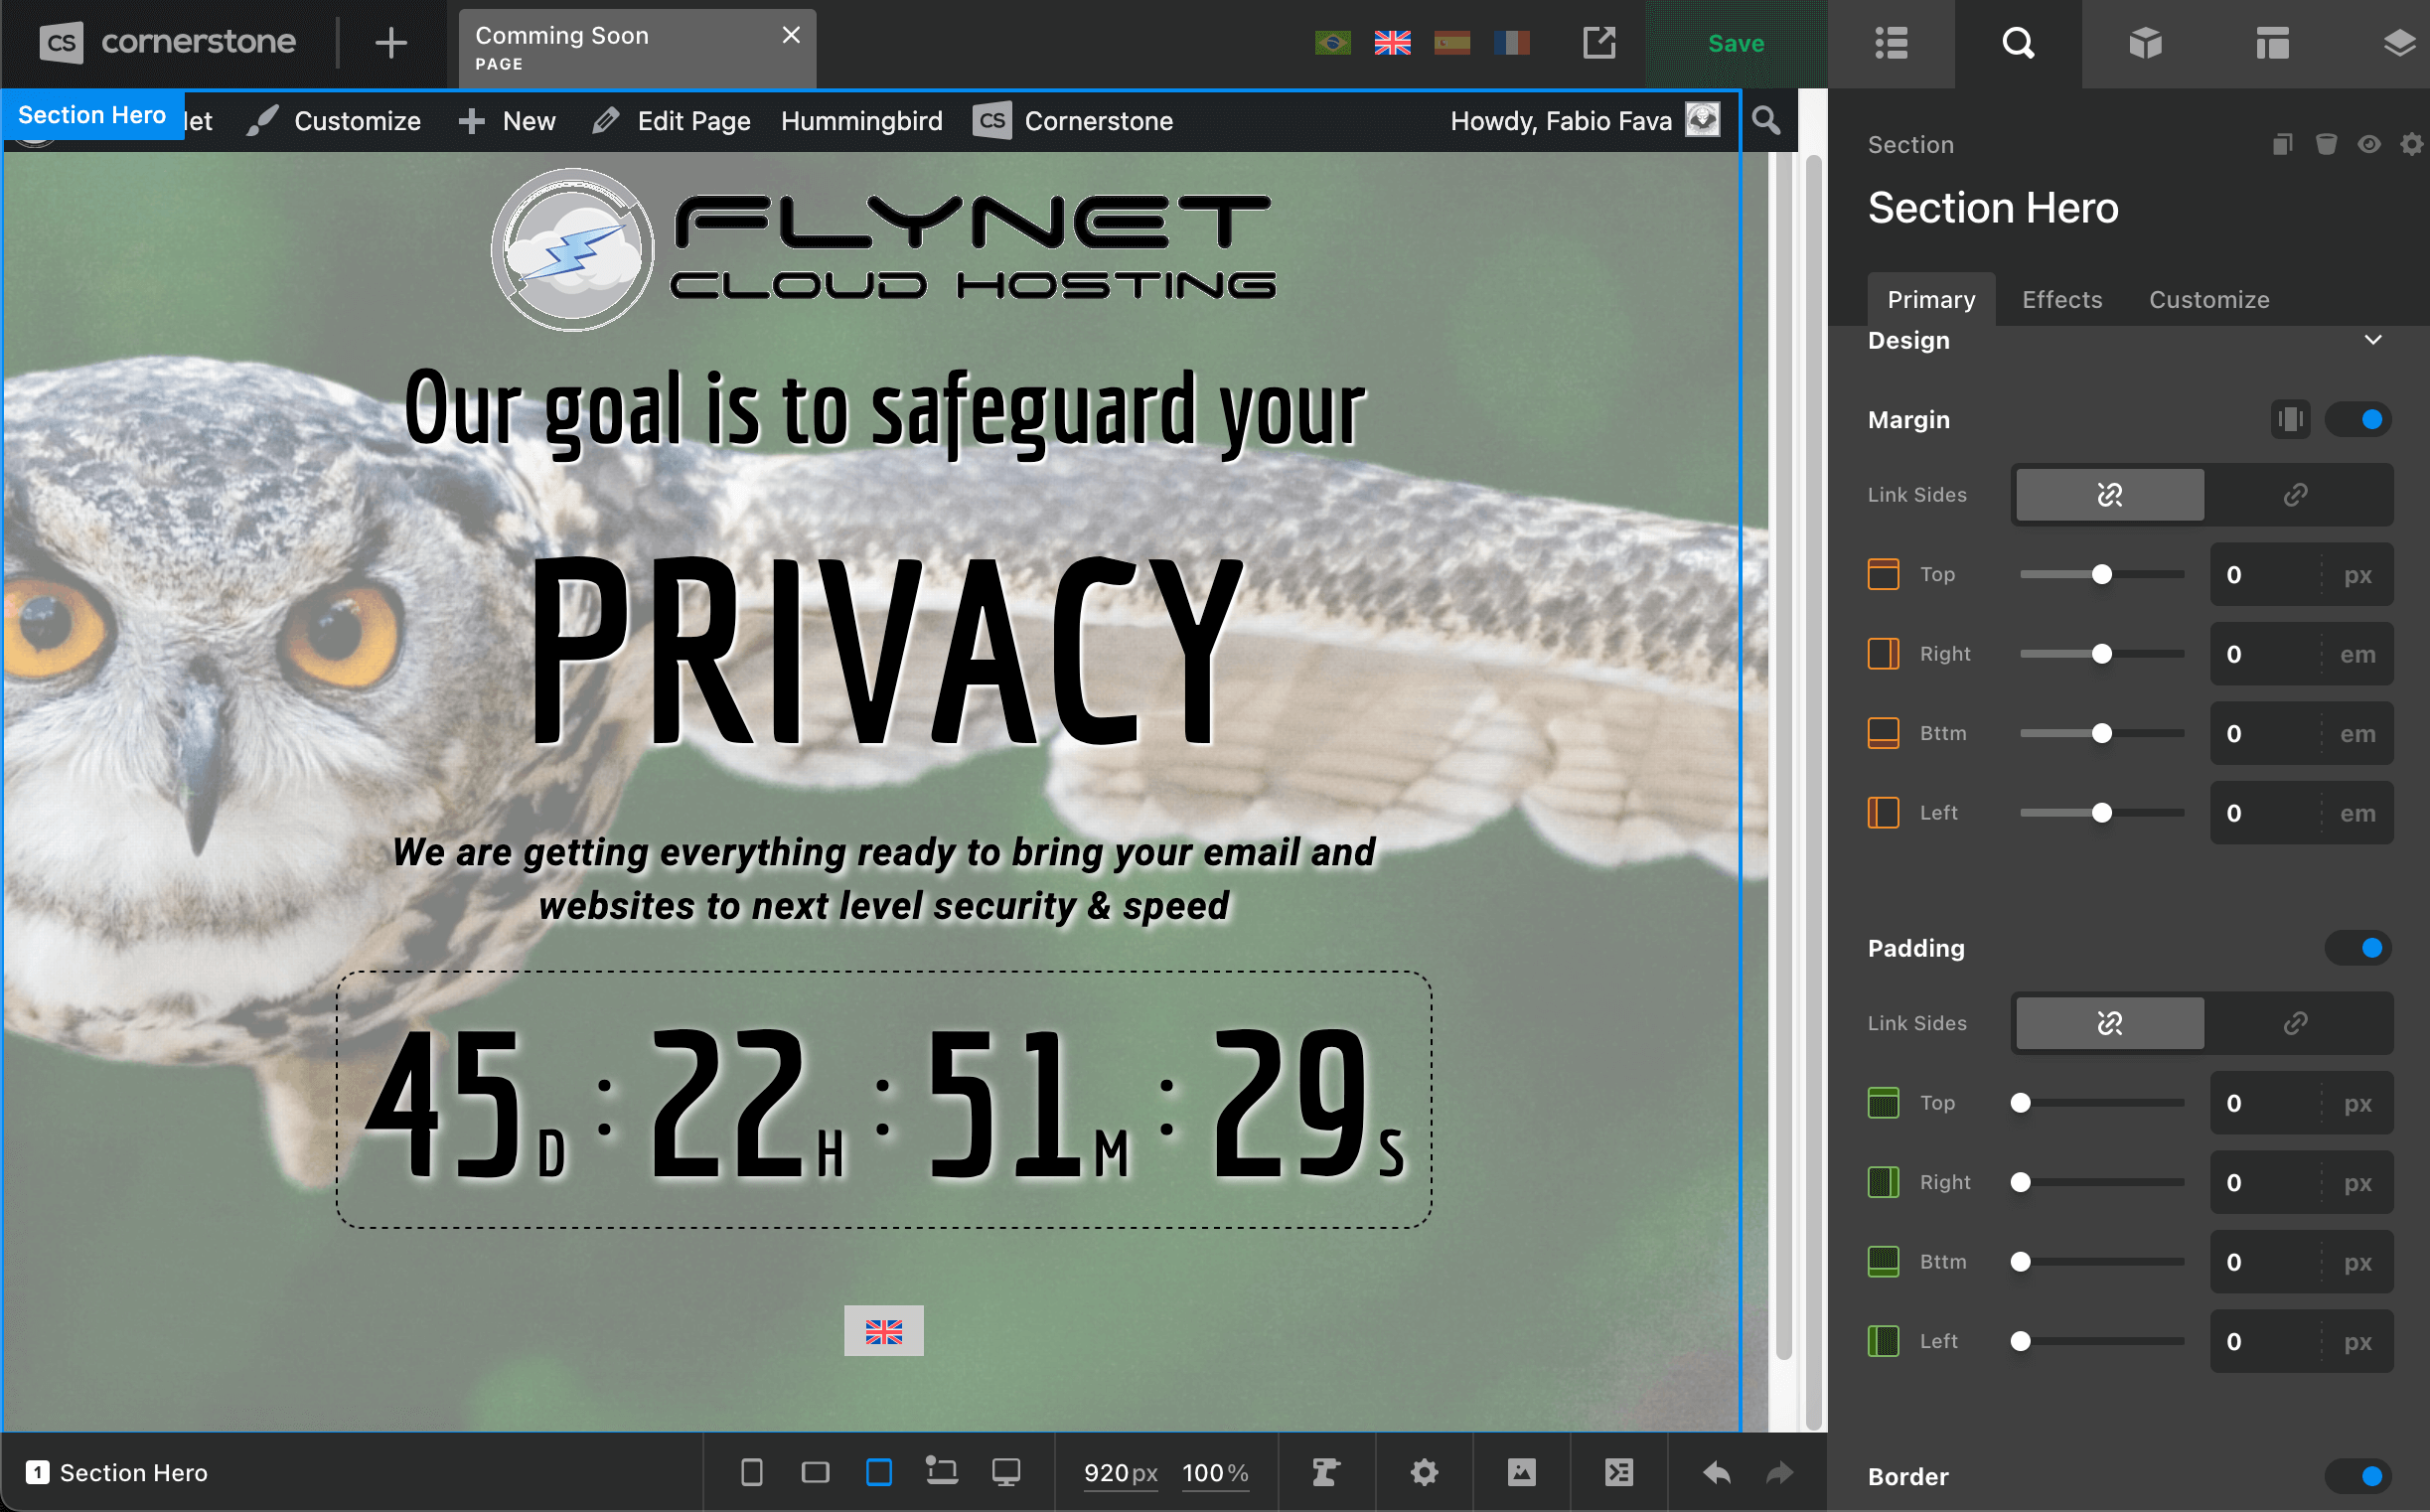
Task: Switch to the Brazilian flag language
Action: 1333,43
